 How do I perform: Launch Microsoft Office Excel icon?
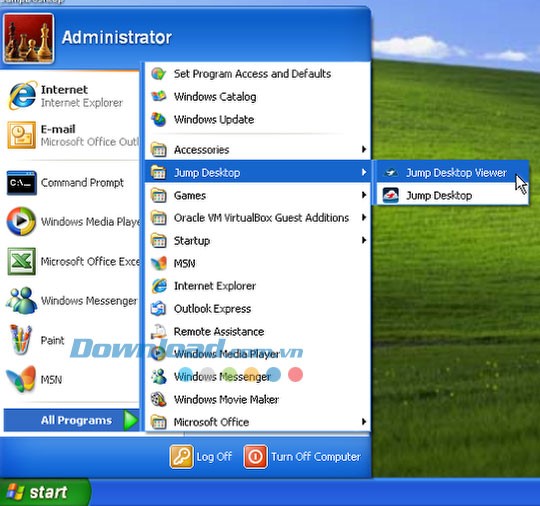[22, 261]
